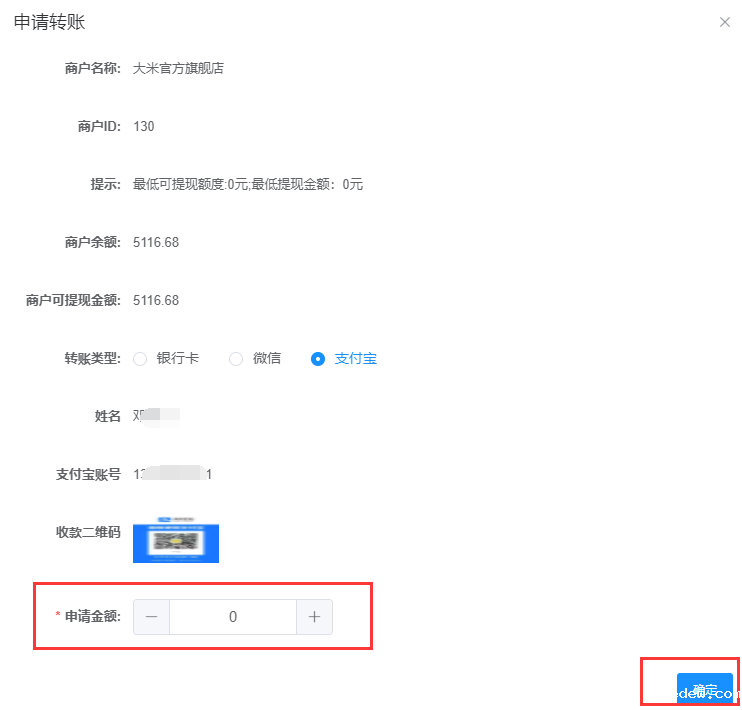The width and height of the screenshot is (742, 710).
Task: Click the 申请金额 number input field
Action: [233, 617]
